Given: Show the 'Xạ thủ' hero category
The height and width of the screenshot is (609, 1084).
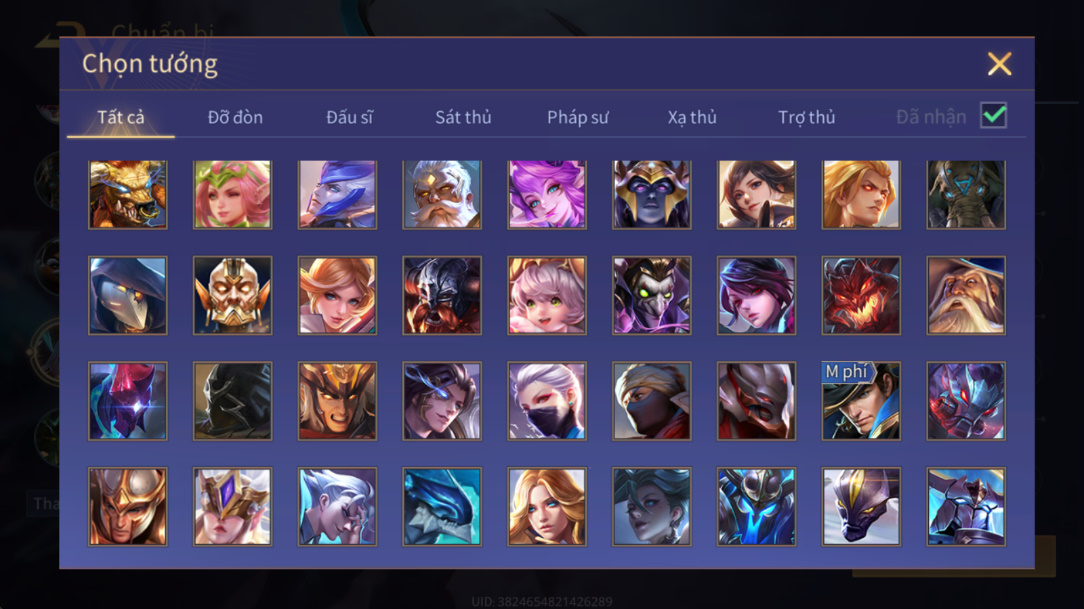Looking at the screenshot, I should [x=692, y=118].
